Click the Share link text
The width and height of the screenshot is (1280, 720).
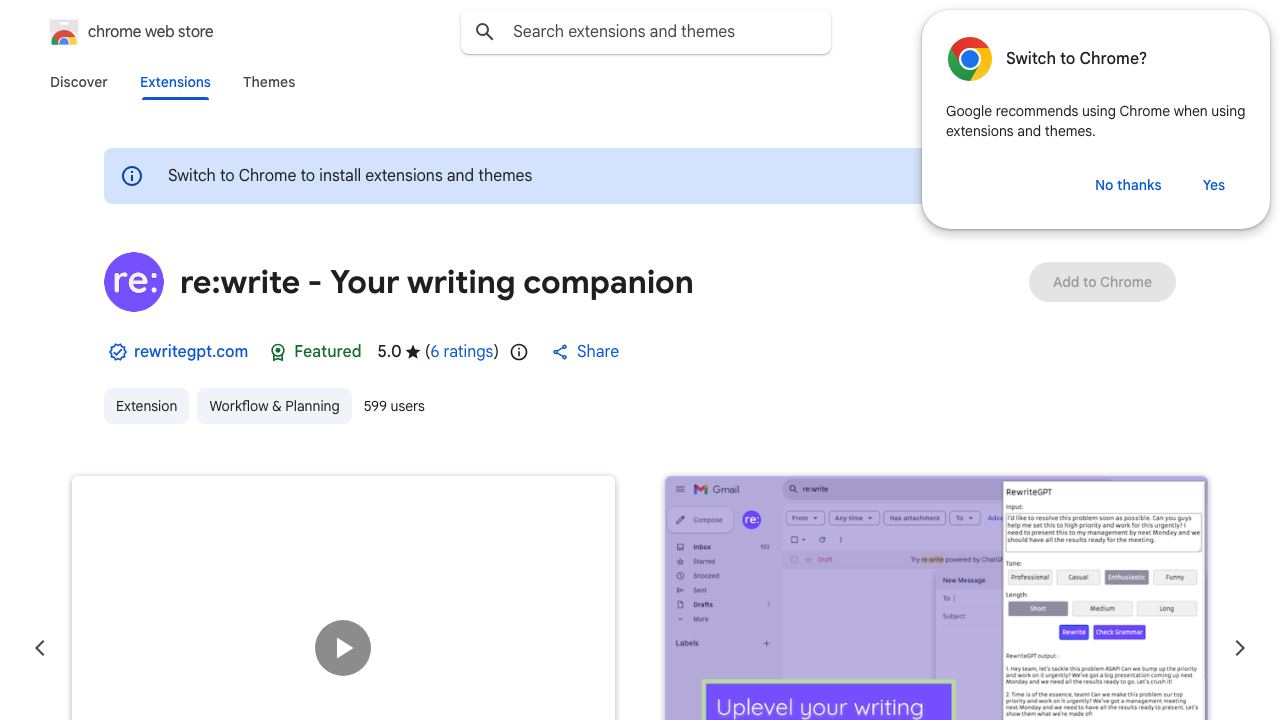point(598,352)
